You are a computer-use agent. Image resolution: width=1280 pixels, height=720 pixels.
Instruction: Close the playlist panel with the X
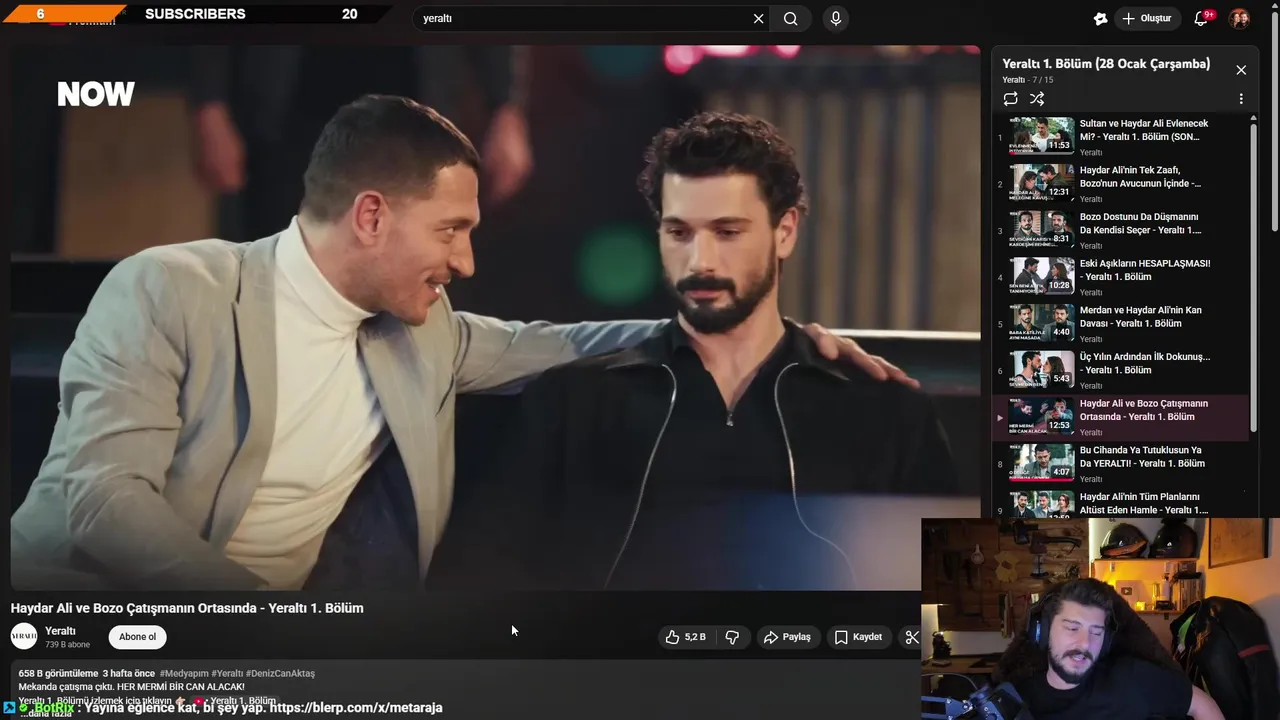pyautogui.click(x=1241, y=70)
